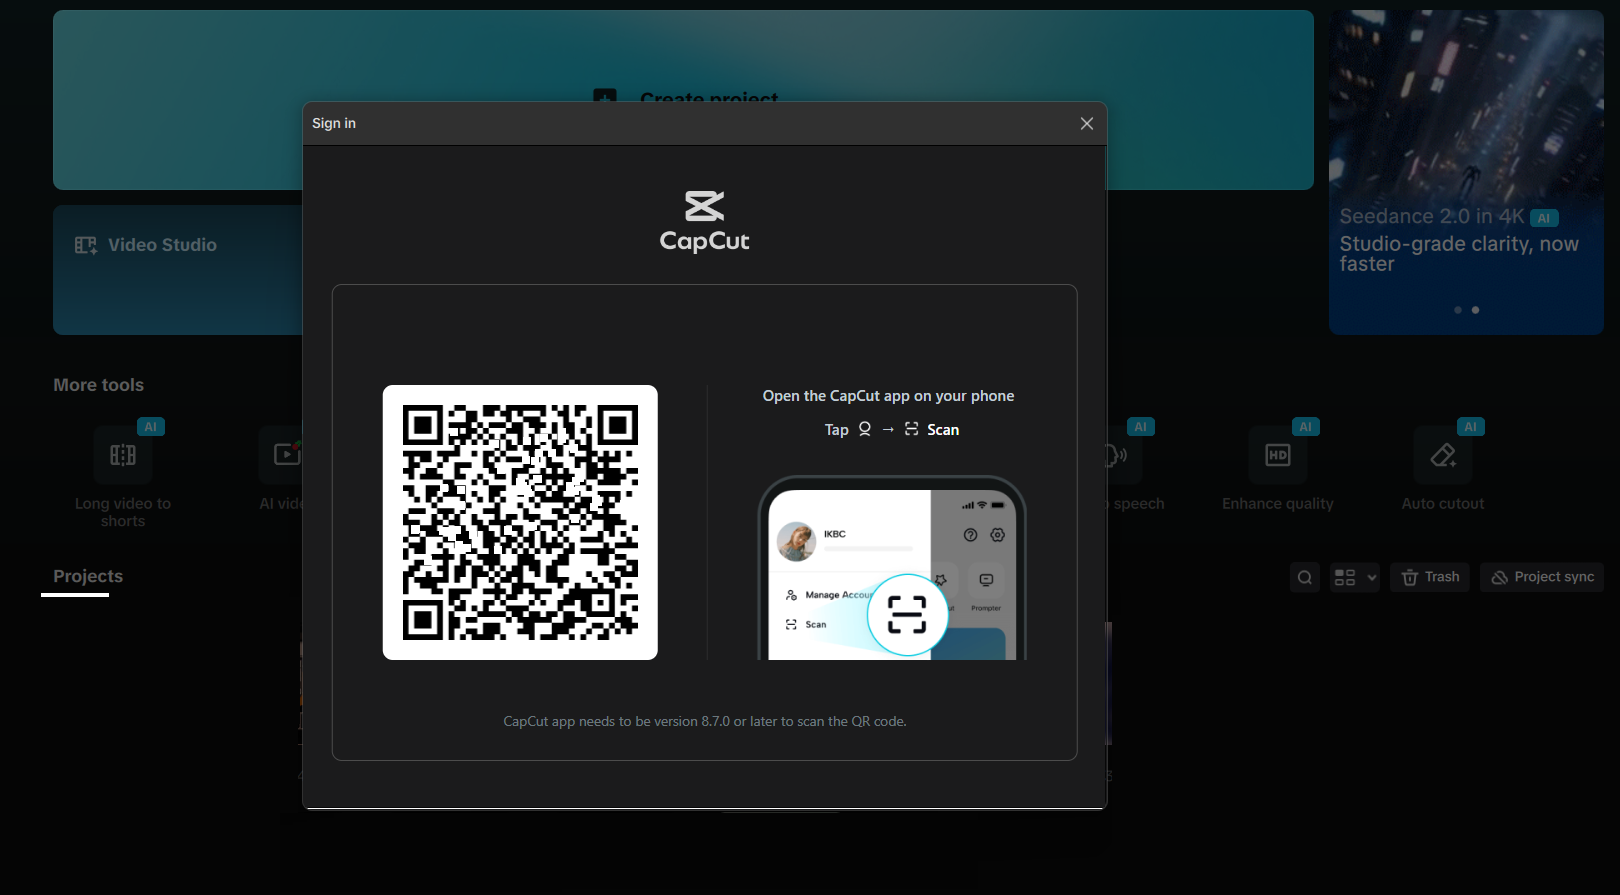Click the Sign in dialog title
1620x895 pixels.
click(x=334, y=123)
